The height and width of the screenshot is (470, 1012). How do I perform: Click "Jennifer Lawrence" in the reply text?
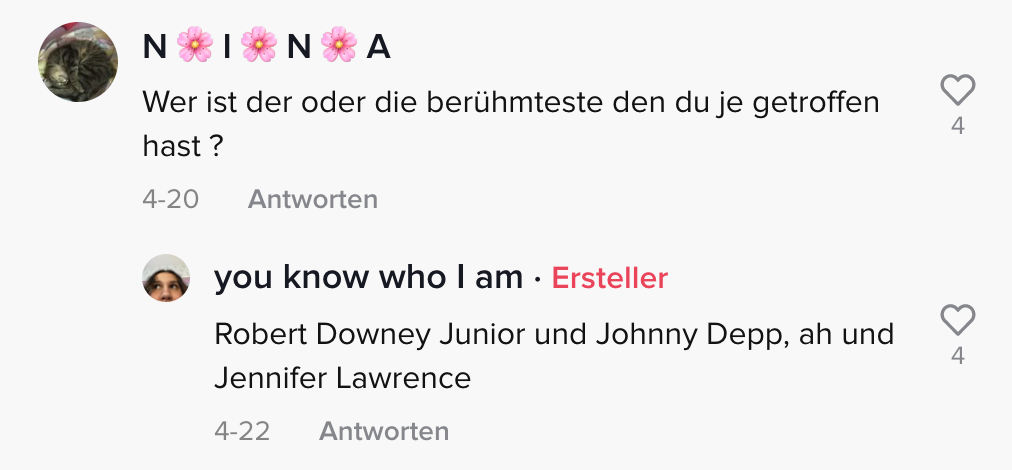pyautogui.click(x=342, y=379)
